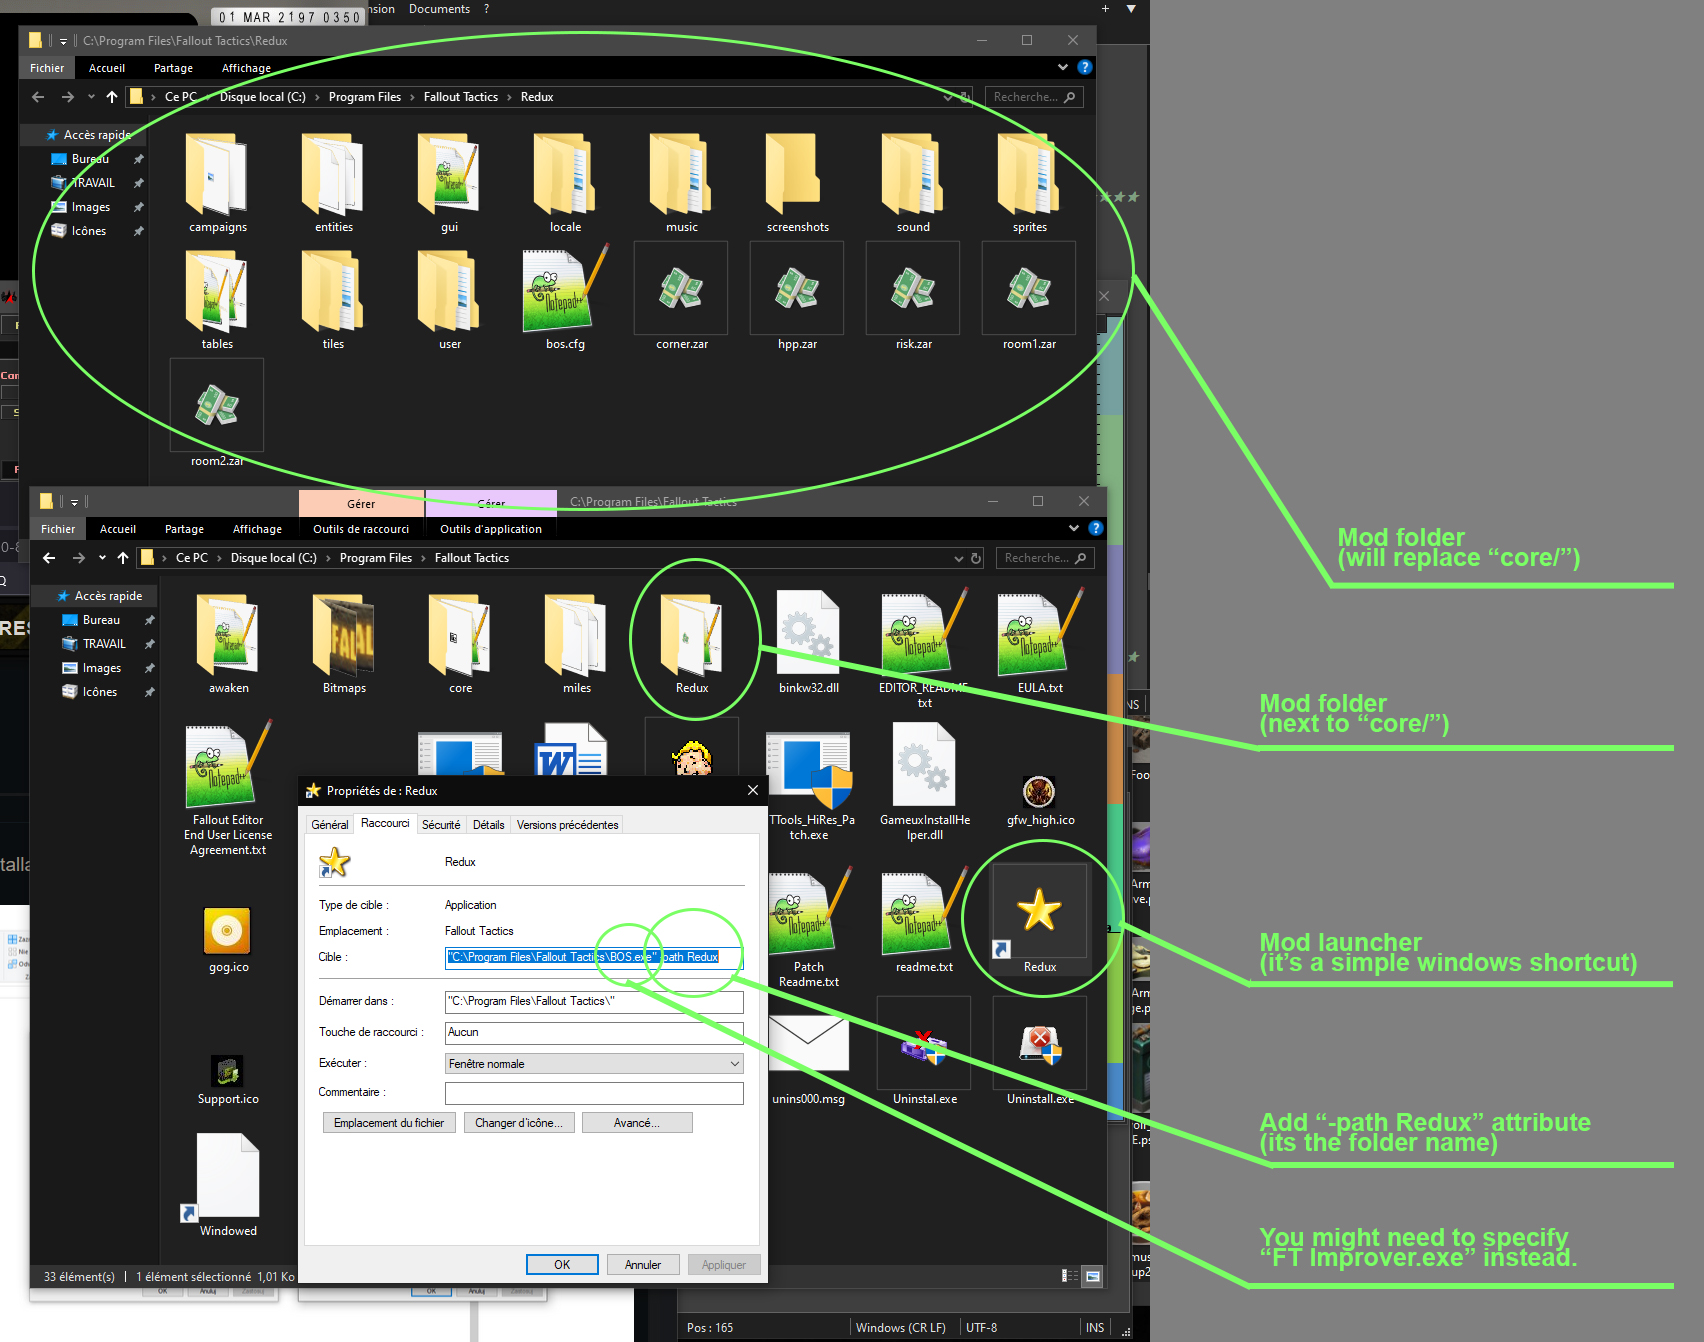Open the locale folder
The height and width of the screenshot is (1342, 1704).
565,183
